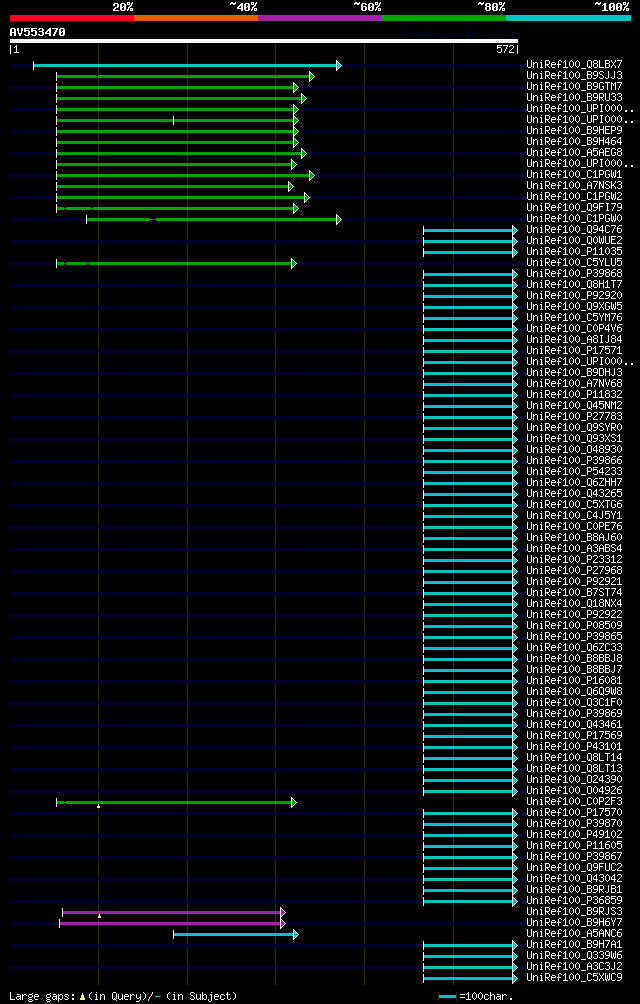
Task: Select the query name AV553470
Action: click(x=37, y=32)
